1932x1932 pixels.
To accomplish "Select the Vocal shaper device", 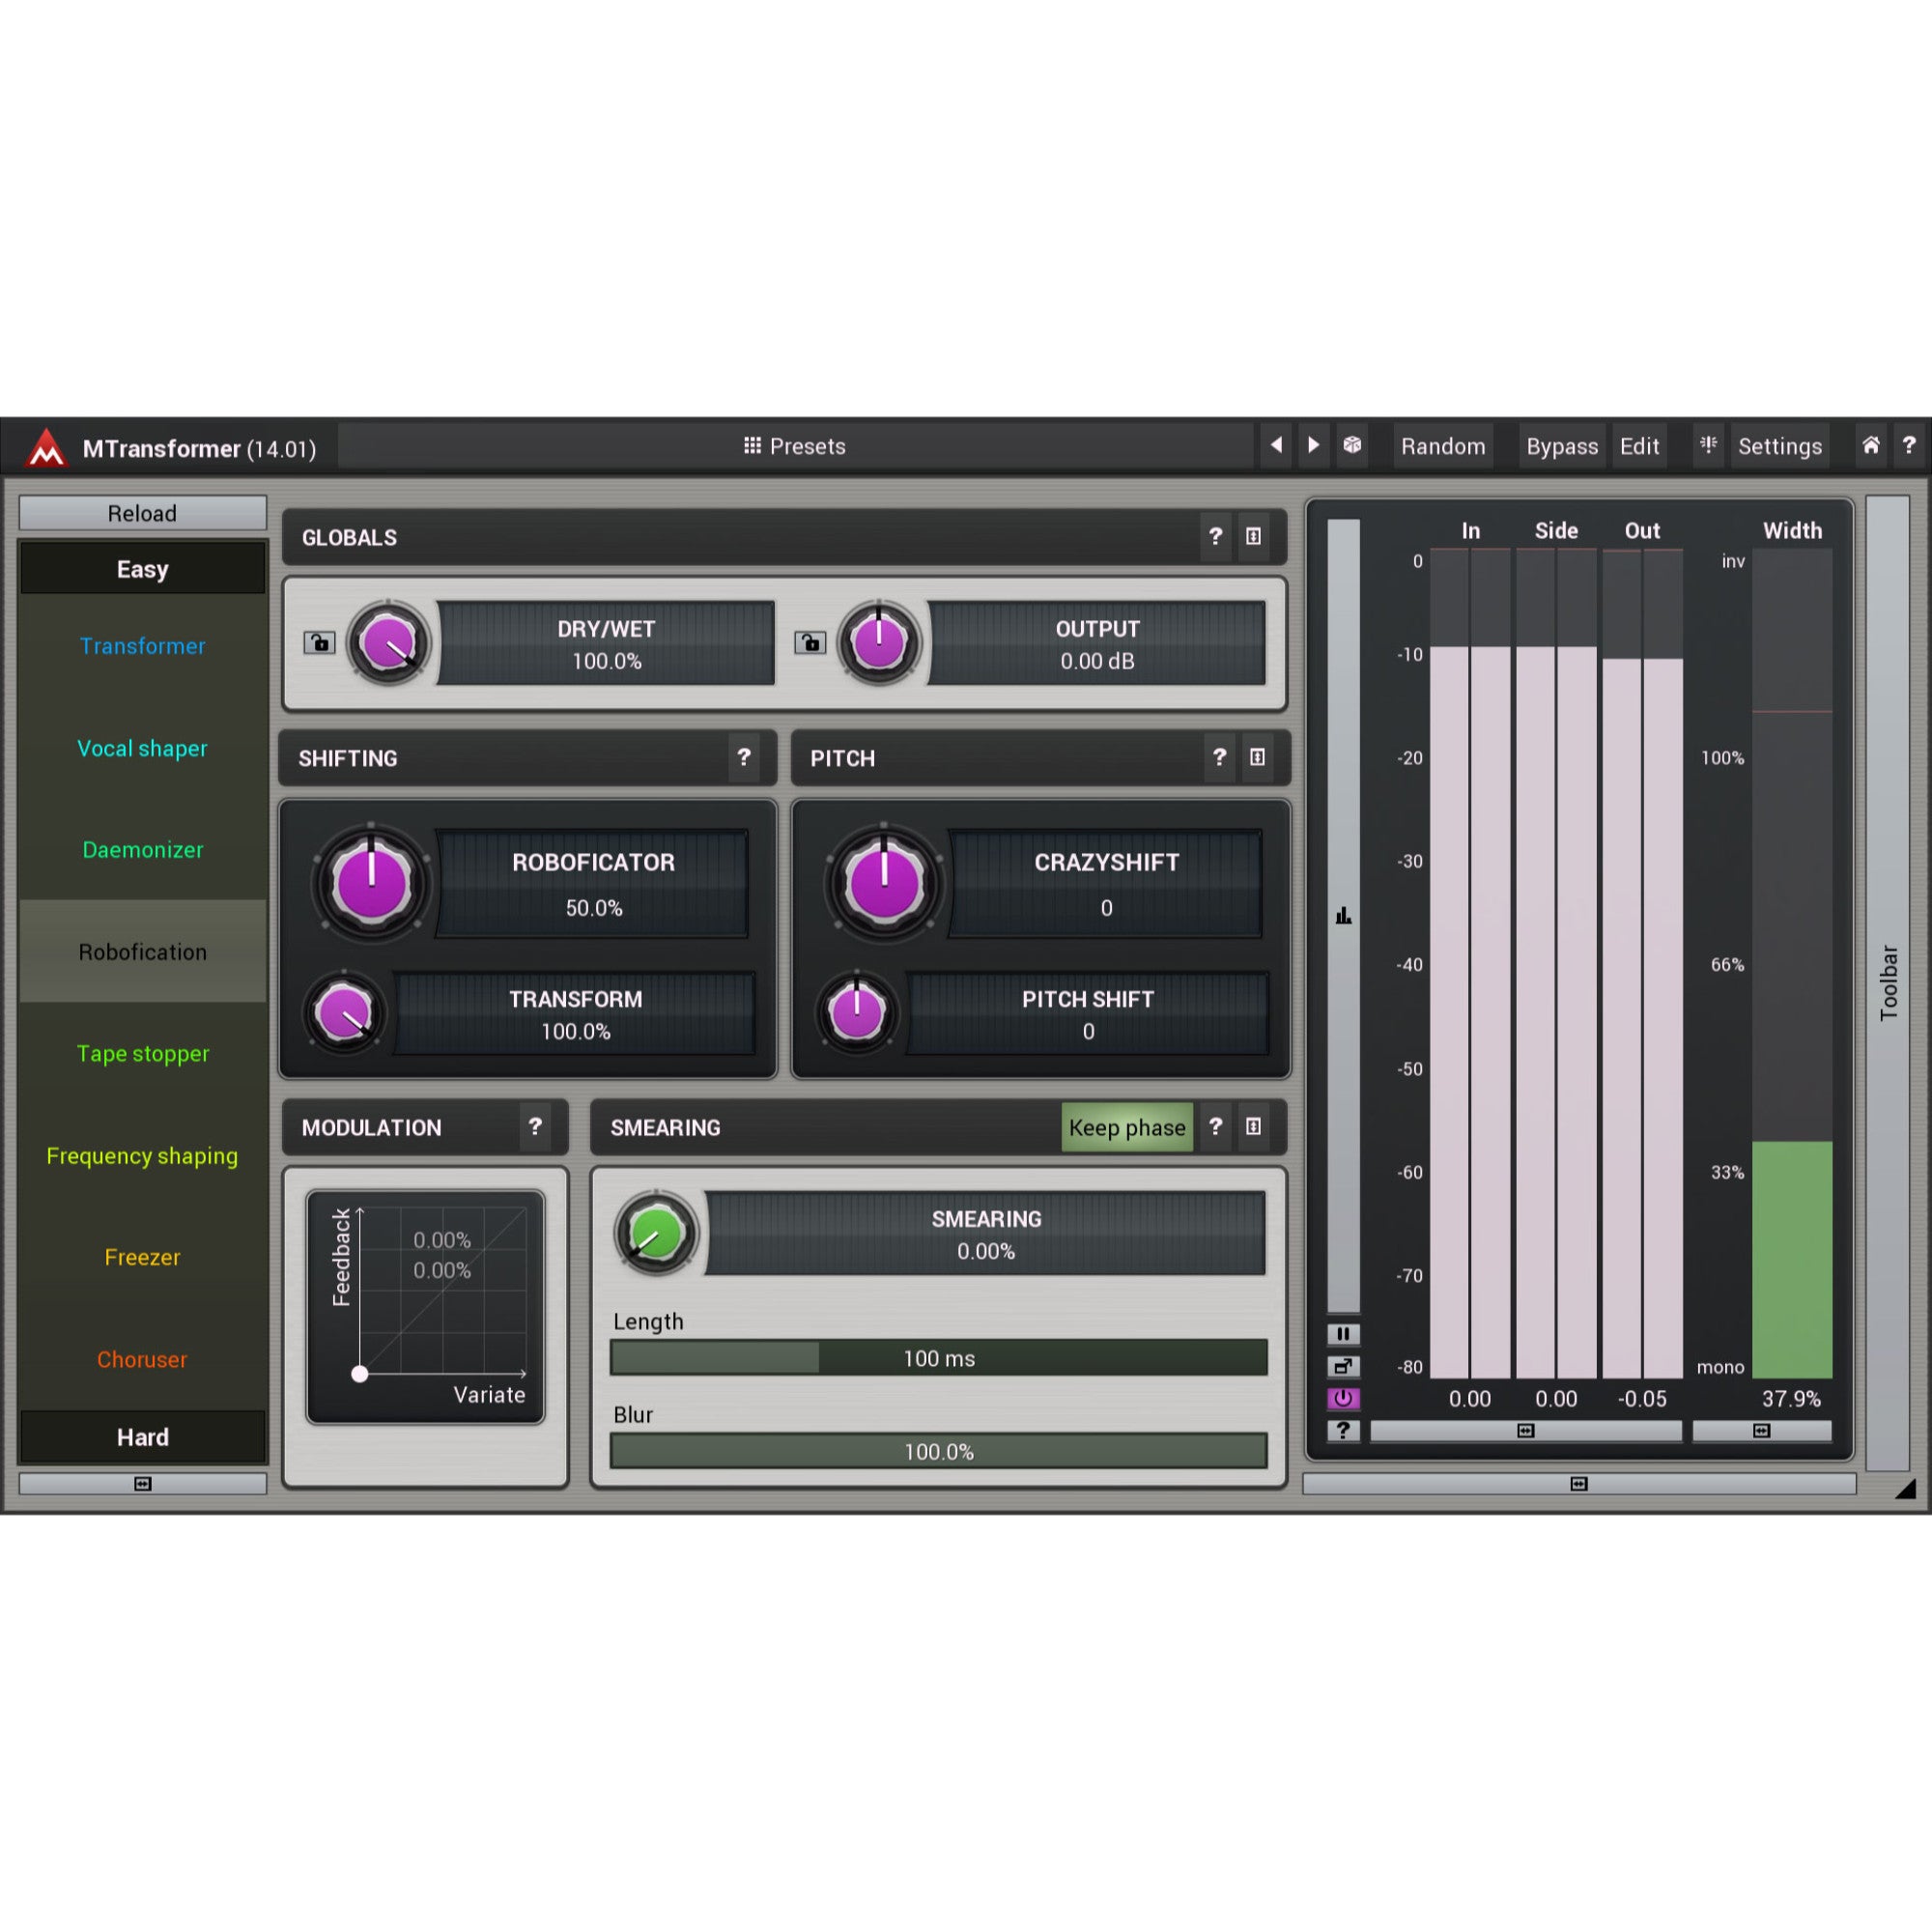I will tap(143, 748).
